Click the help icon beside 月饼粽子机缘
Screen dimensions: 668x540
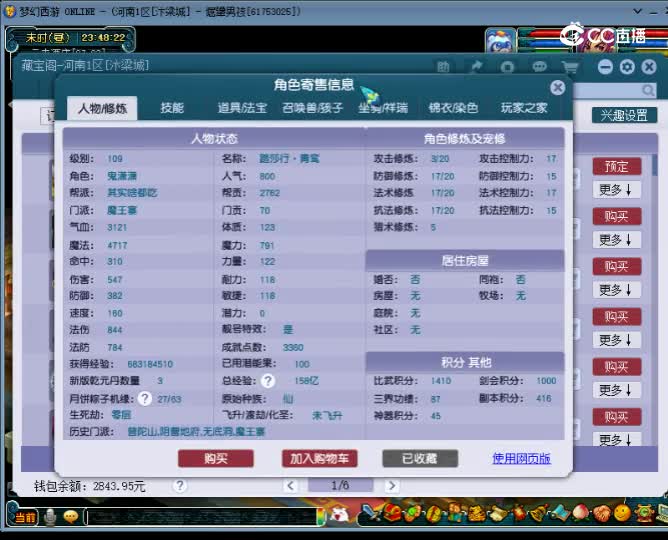pos(144,399)
